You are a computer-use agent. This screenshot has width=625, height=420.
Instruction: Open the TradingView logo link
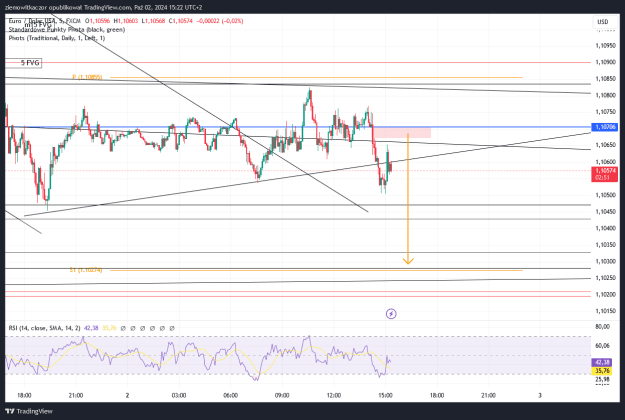[x=29, y=411]
